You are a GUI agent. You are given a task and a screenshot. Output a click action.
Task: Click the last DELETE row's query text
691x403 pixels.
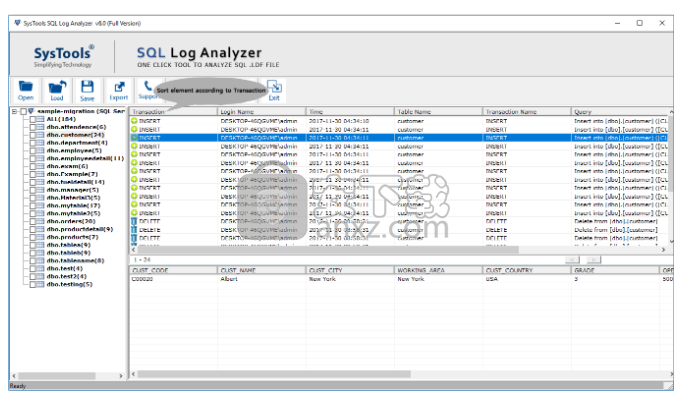[616, 239]
